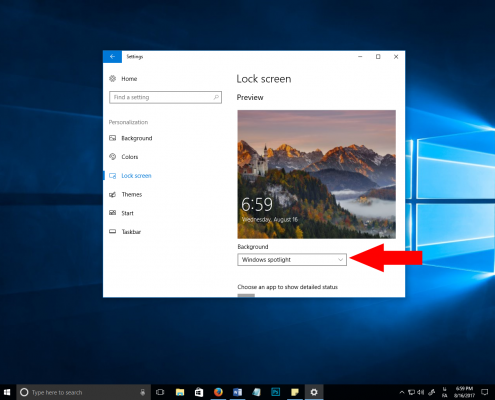Viewport: 495px width, 400px height.
Task: Open Microsoft Word from the taskbar
Action: pos(237,392)
